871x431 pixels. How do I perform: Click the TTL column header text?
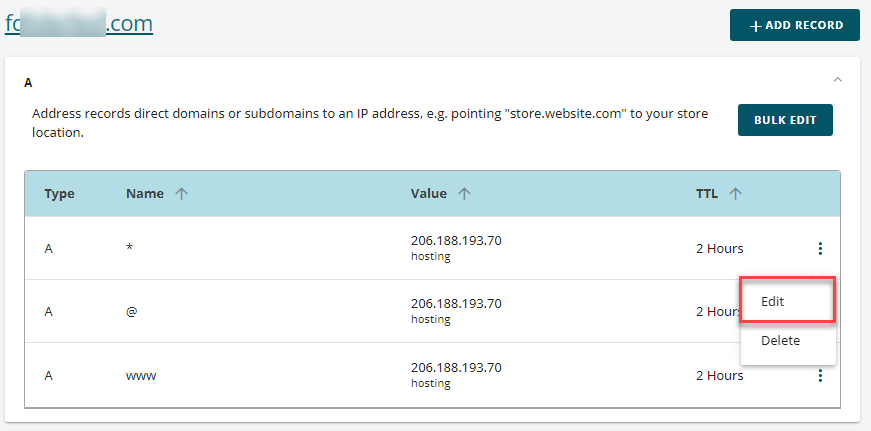707,193
